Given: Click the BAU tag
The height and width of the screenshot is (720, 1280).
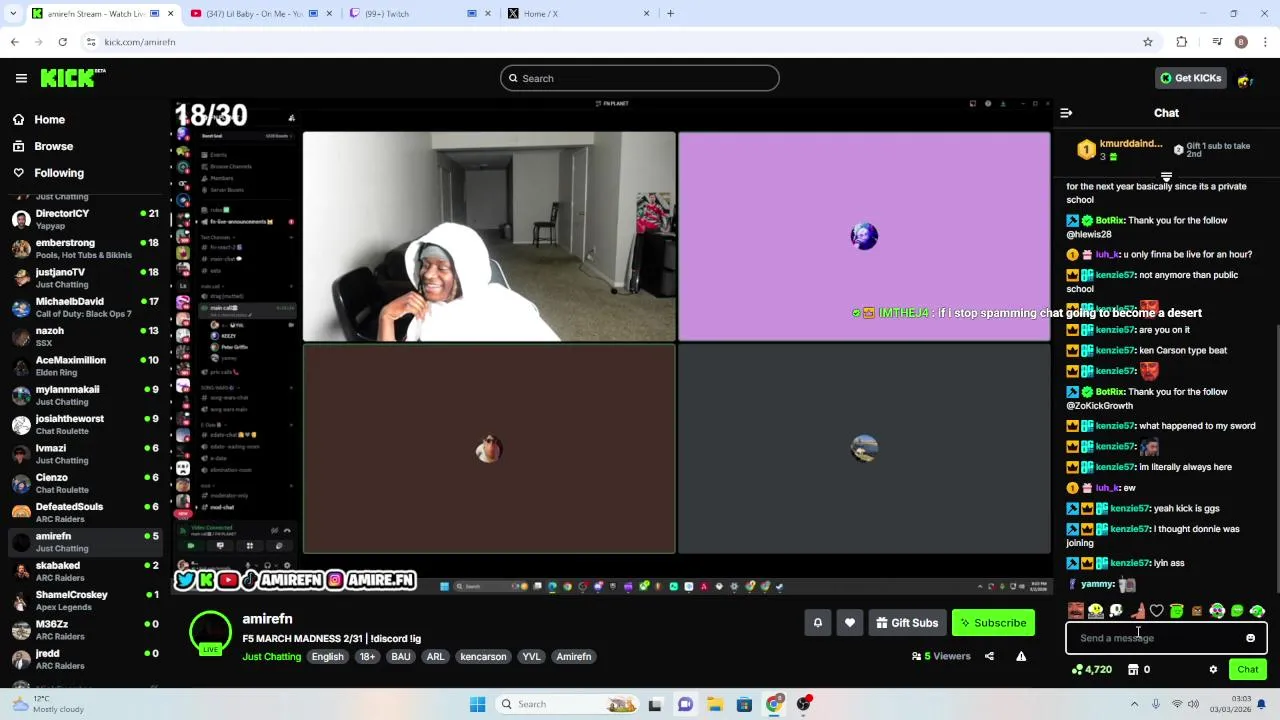Looking at the screenshot, I should (401, 657).
